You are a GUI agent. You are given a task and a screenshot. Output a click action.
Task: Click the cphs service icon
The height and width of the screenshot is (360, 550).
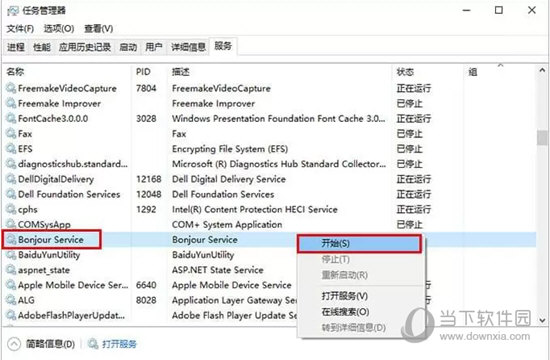11,209
